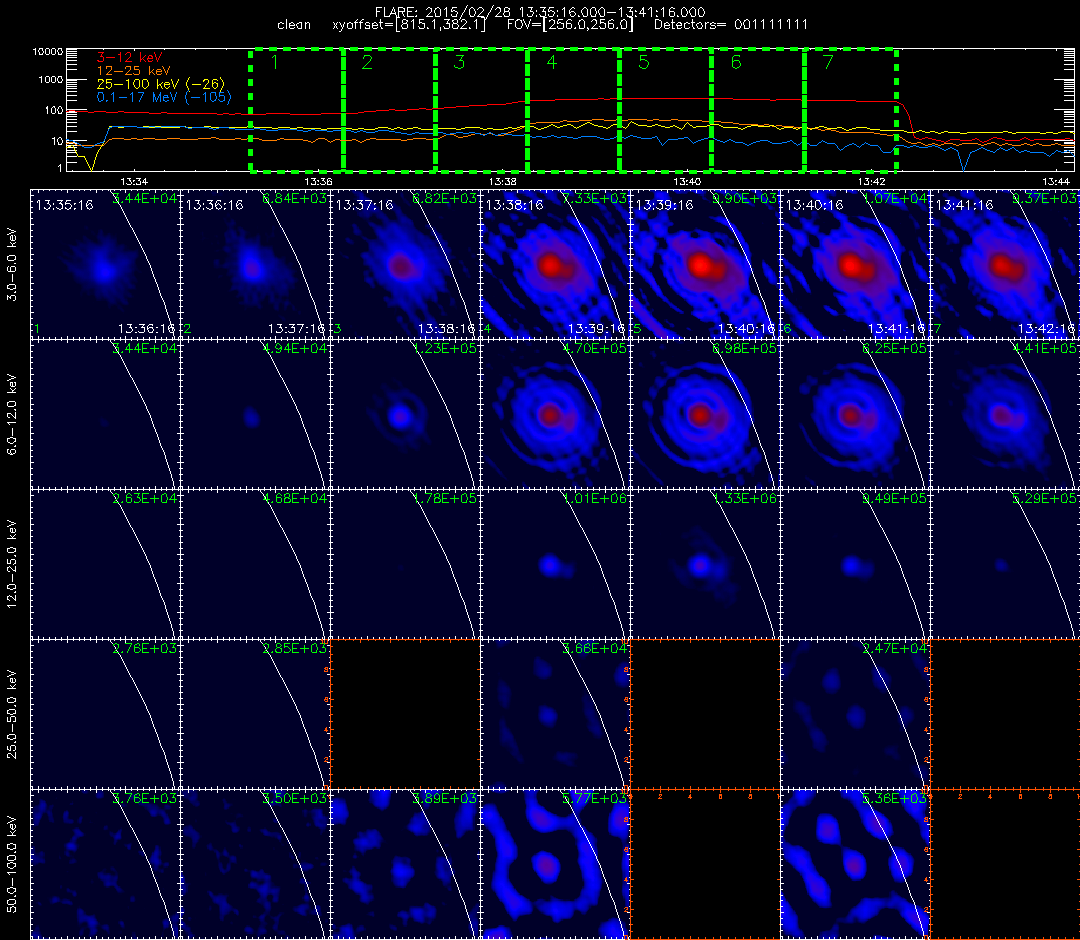Image resolution: width=1080 pixels, height=940 pixels.
Task: Click the central source in 50-100 keV panel 4
Action: 547,864
